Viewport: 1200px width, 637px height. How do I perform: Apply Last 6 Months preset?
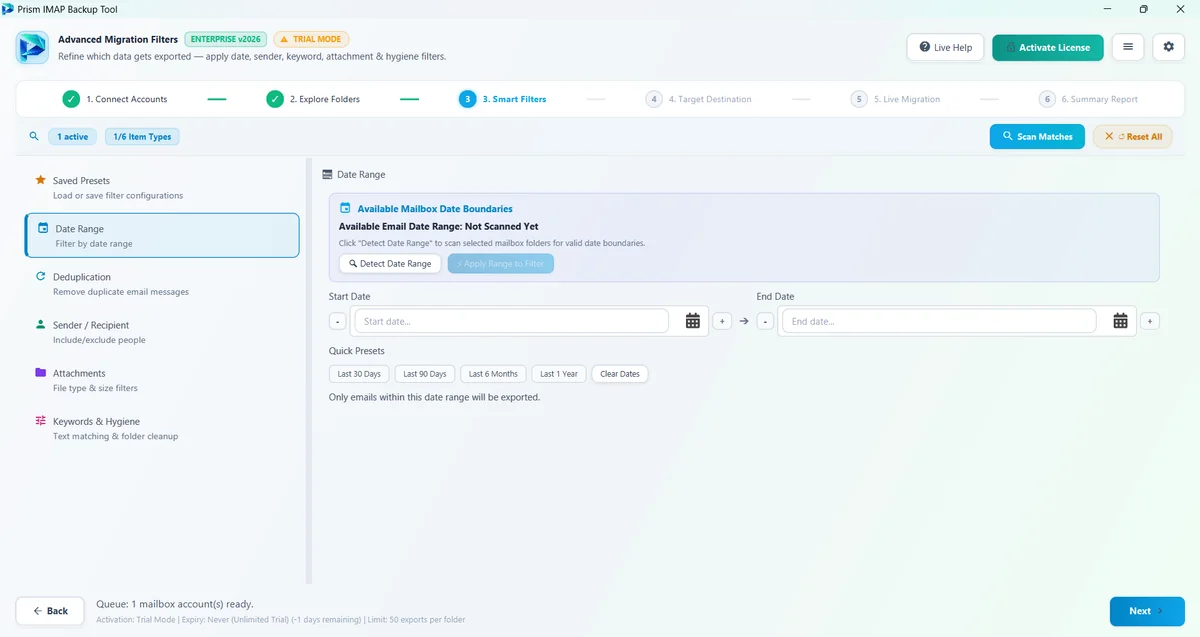pyautogui.click(x=493, y=374)
